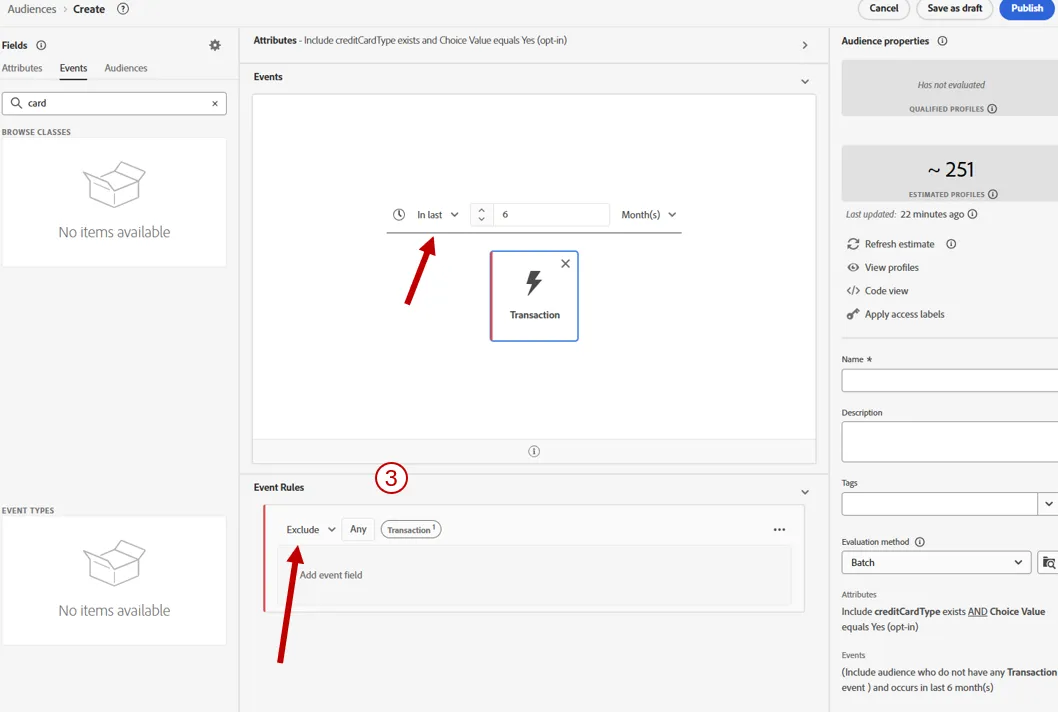This screenshot has width=1058, height=712.
Task: Open the Tags dropdown arrow
Action: [1048, 503]
